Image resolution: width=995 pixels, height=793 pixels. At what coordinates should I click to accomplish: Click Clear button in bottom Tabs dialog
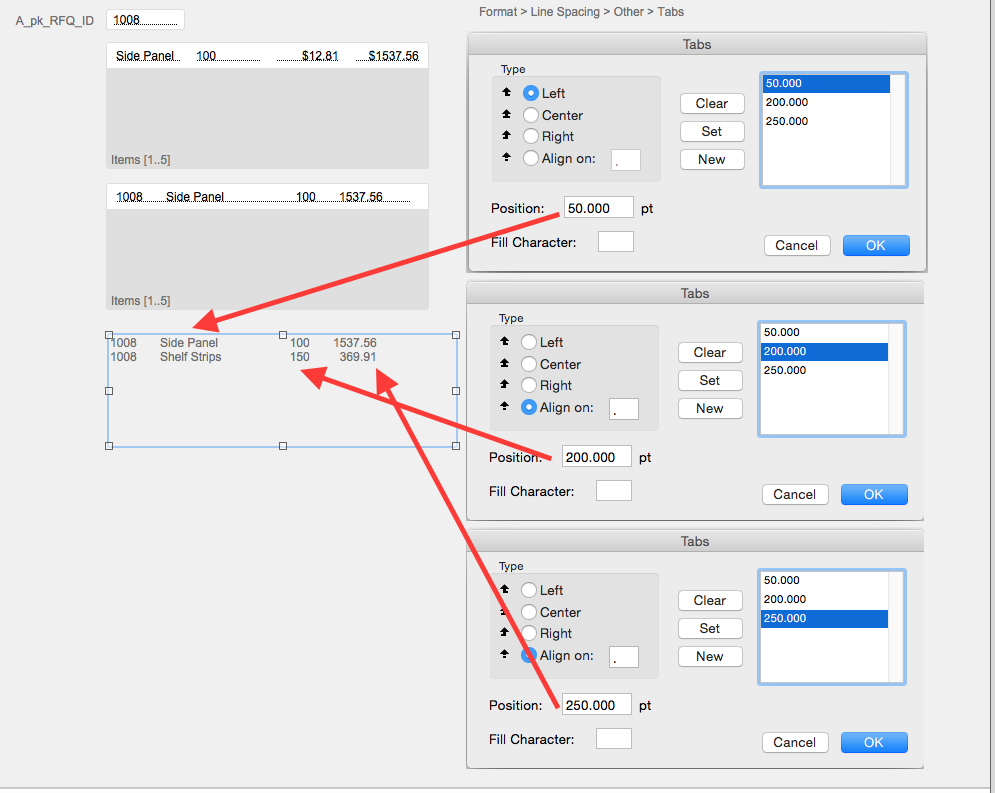710,600
